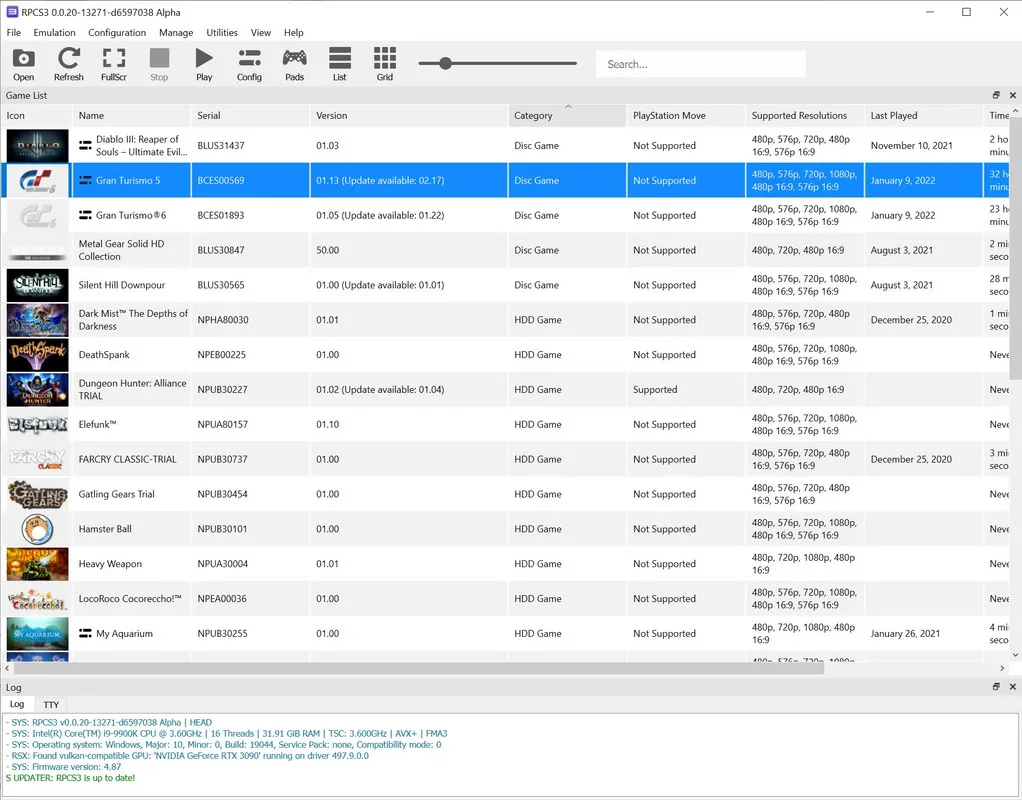Select the FARCRY CLASSIC icon
Screen dimensions: 1022x800
click(x=37, y=460)
